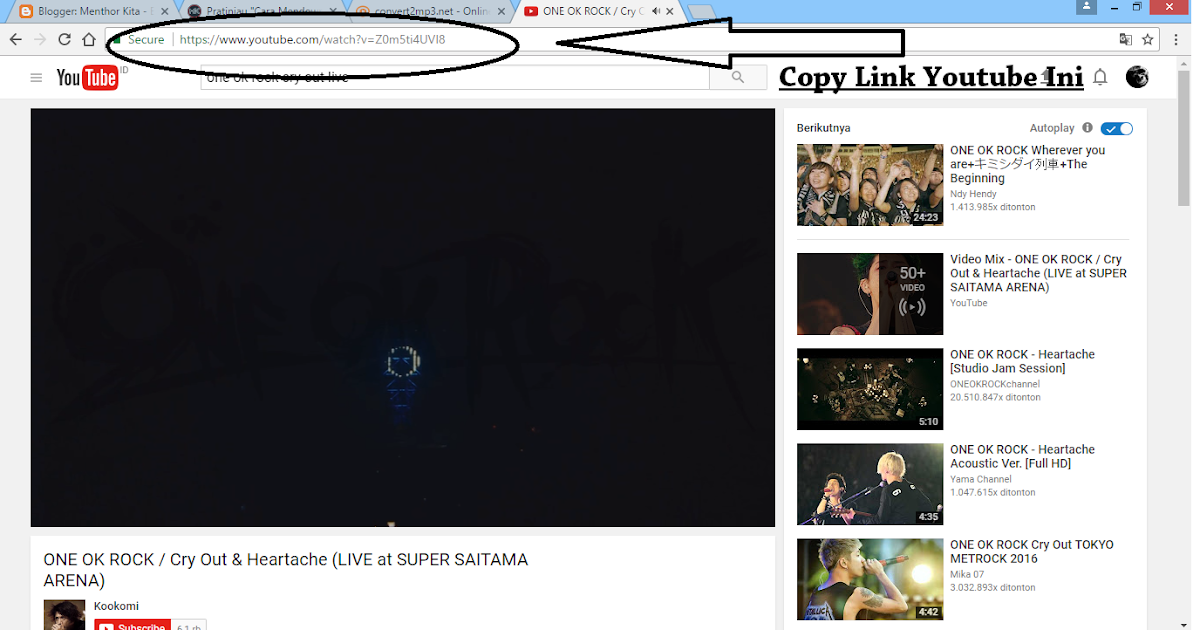This screenshot has height=630, width=1200.
Task: Switch to the convert2mp3.net tab
Action: pos(428,11)
